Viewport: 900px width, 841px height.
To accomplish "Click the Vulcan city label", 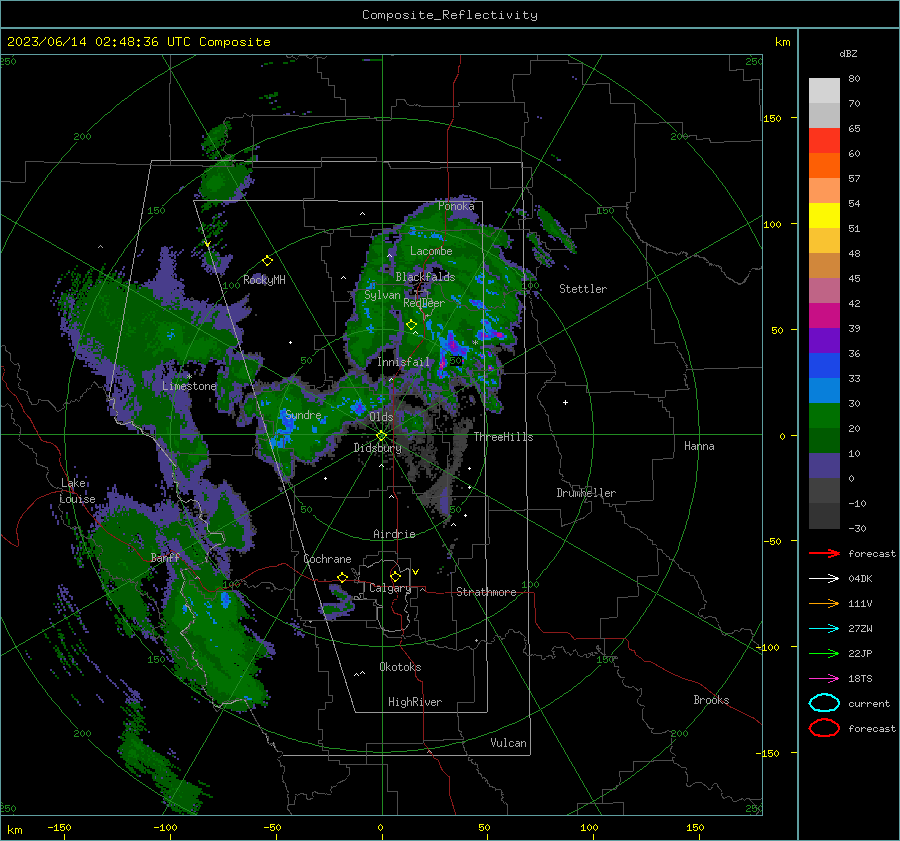I will (x=509, y=743).
